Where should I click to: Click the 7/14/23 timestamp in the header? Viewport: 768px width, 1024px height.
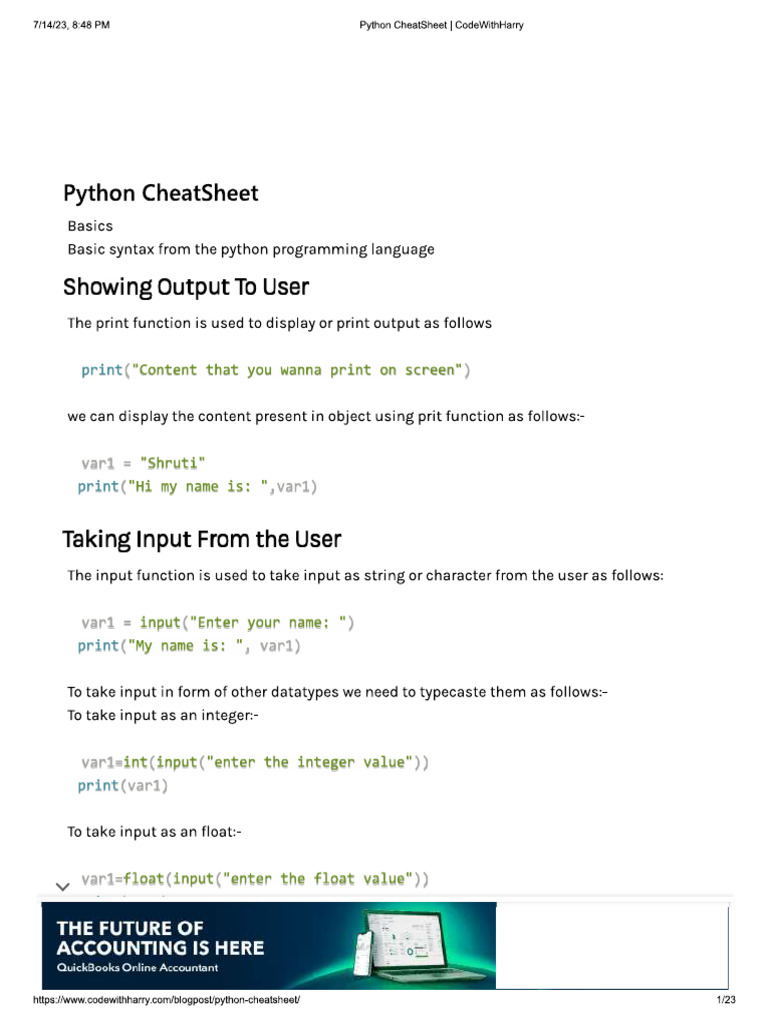coord(70,25)
